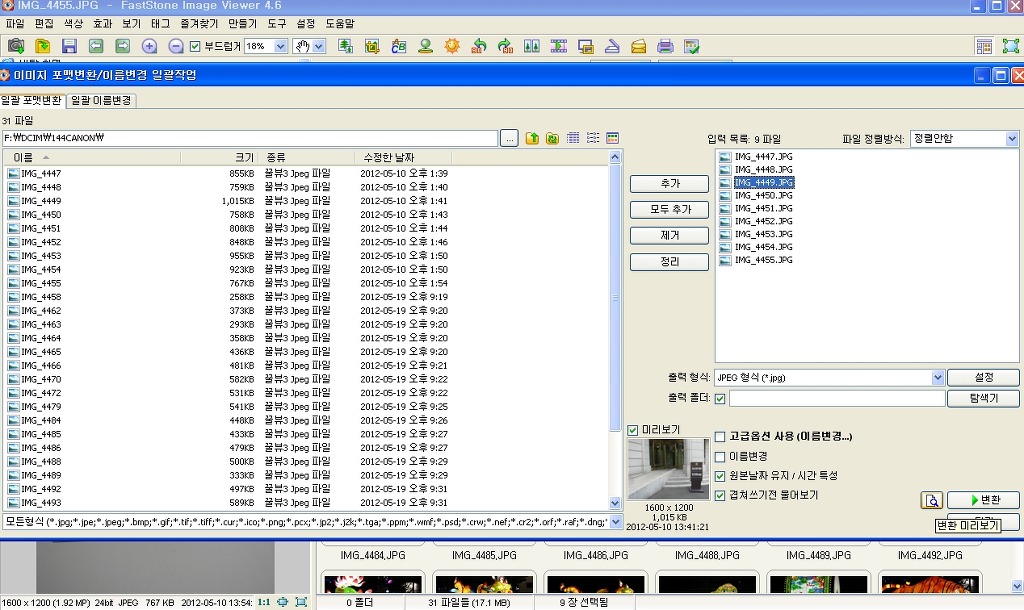
Task: Go up one folder level icon
Action: pyautogui.click(x=532, y=138)
